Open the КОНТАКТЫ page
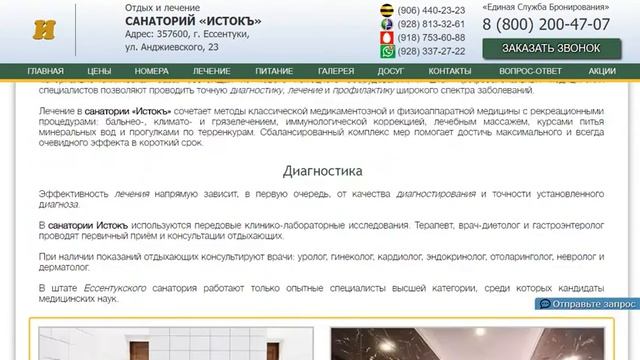The height and width of the screenshot is (360, 640). click(x=450, y=71)
